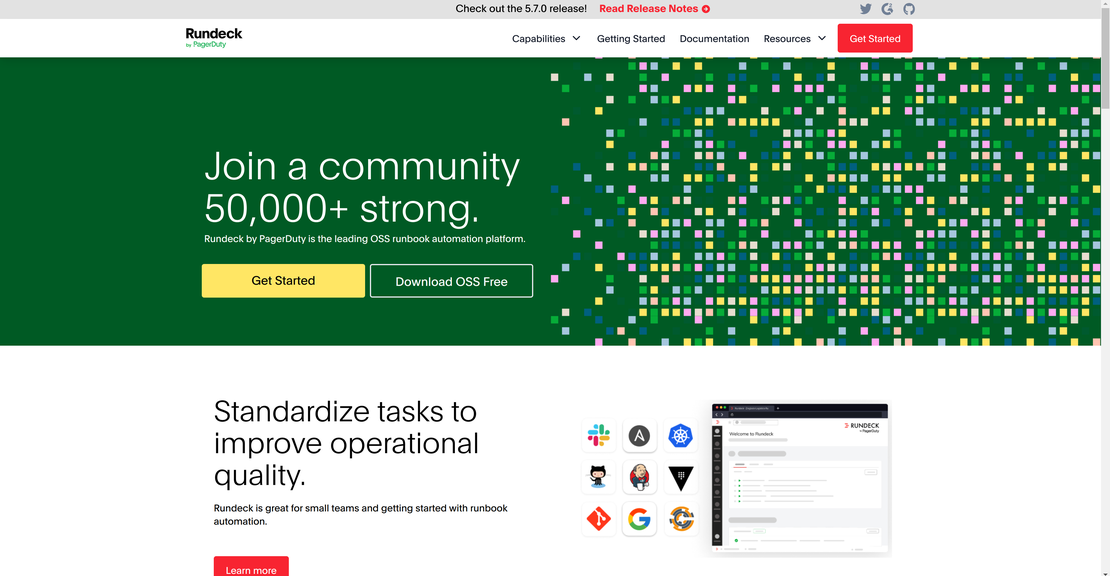Click the Rundeck product screenshot thumbnail
Viewport: 1110px width, 576px height.
coord(799,478)
